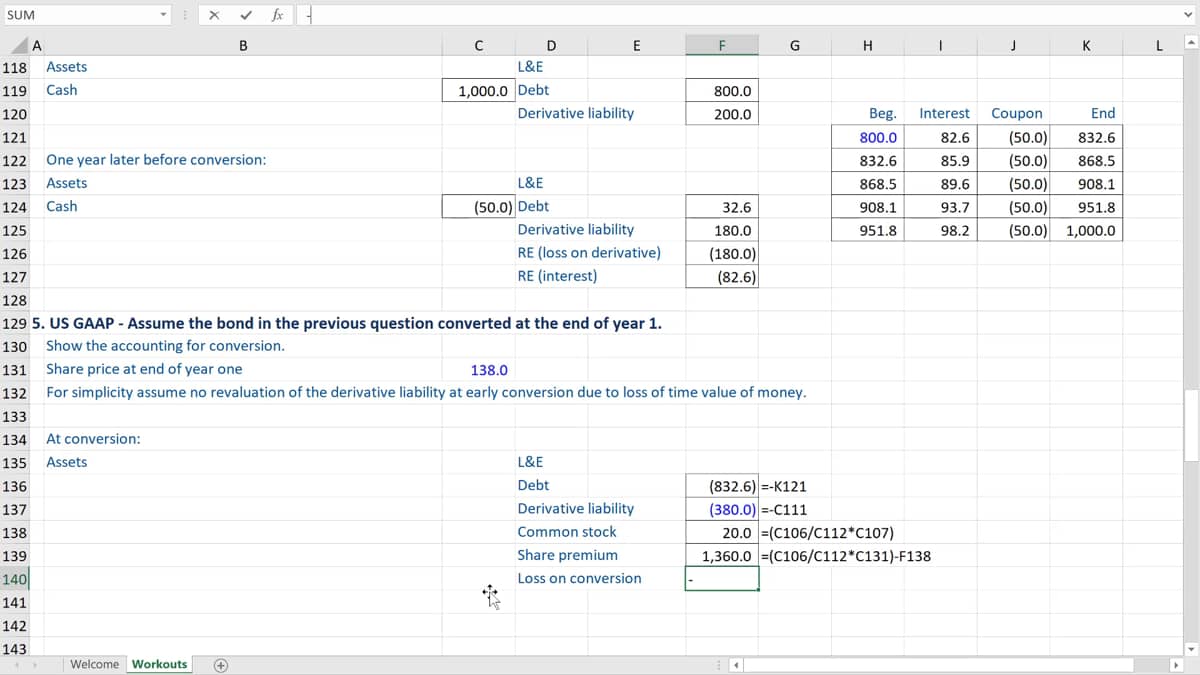Select the Share premium value 1,360.0
Viewport: 1200px width, 675px height.
coord(722,556)
